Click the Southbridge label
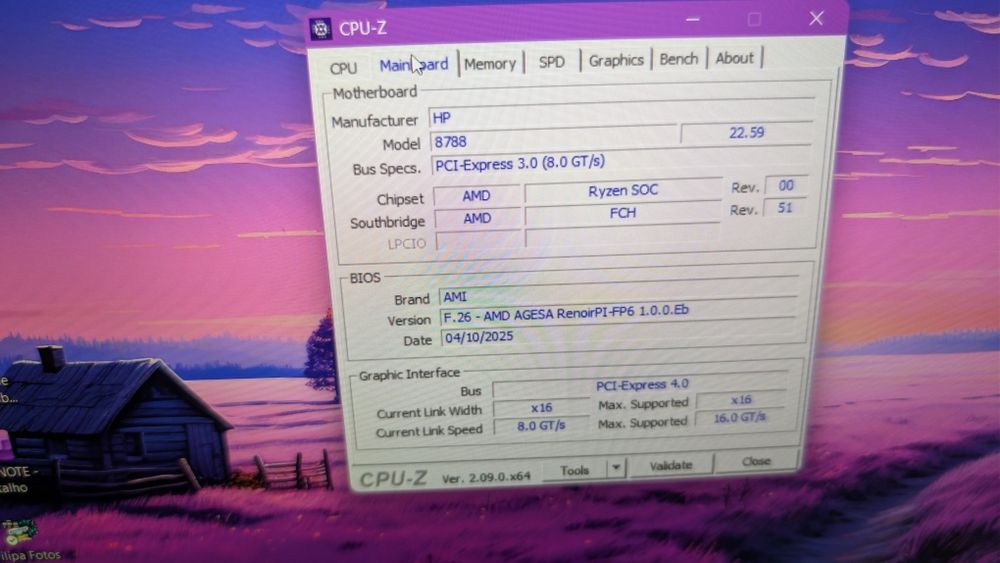 [387, 222]
